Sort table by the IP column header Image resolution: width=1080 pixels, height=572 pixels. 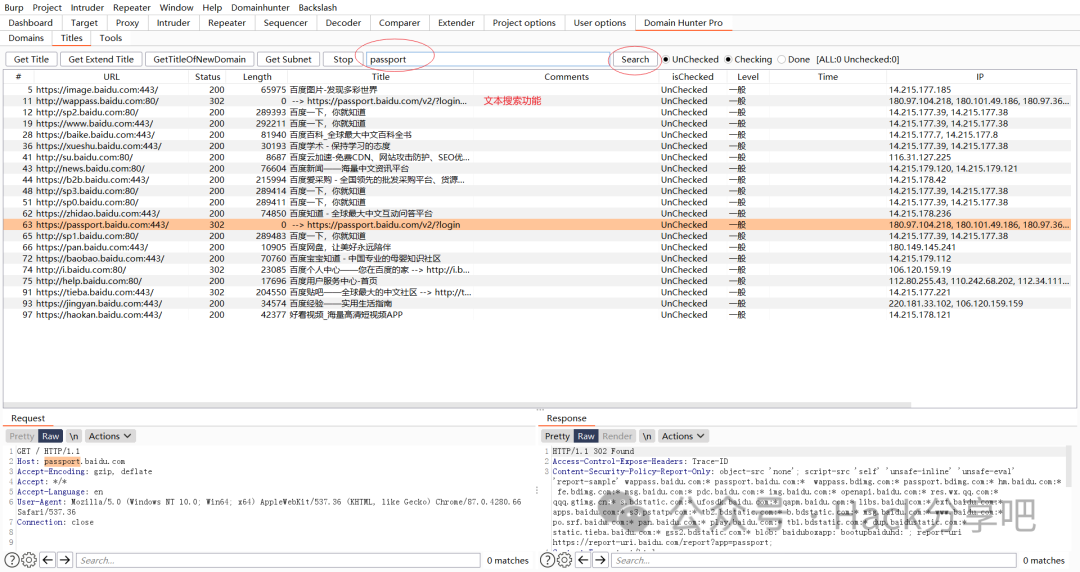coord(979,77)
